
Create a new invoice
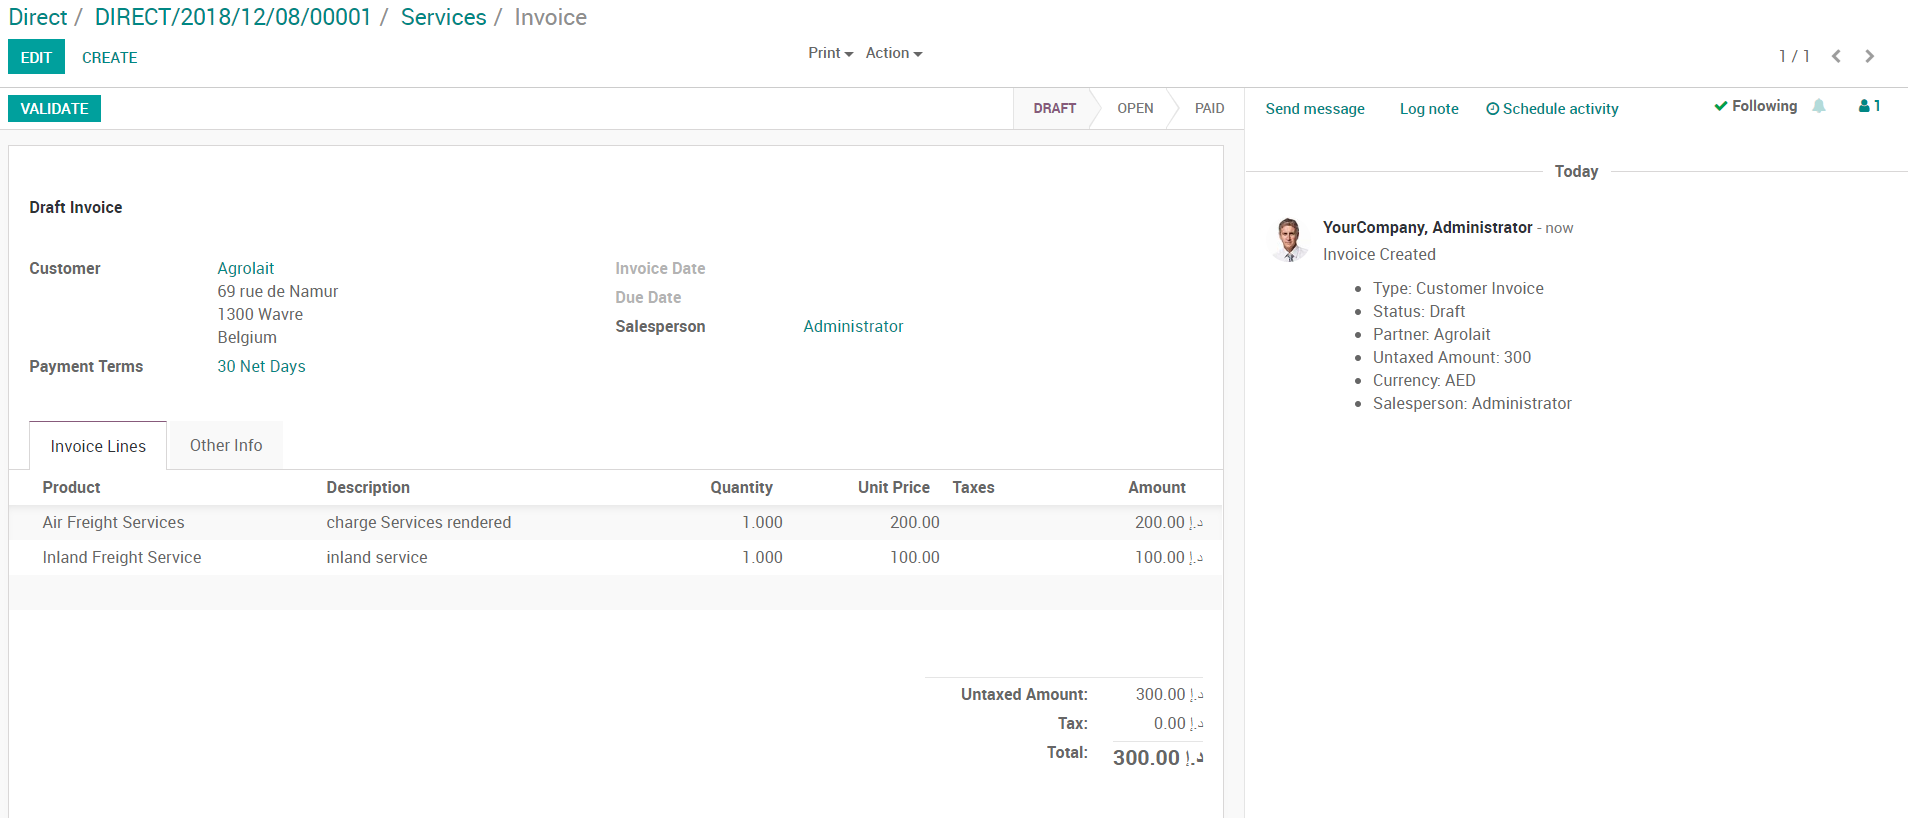pyautogui.click(x=110, y=58)
